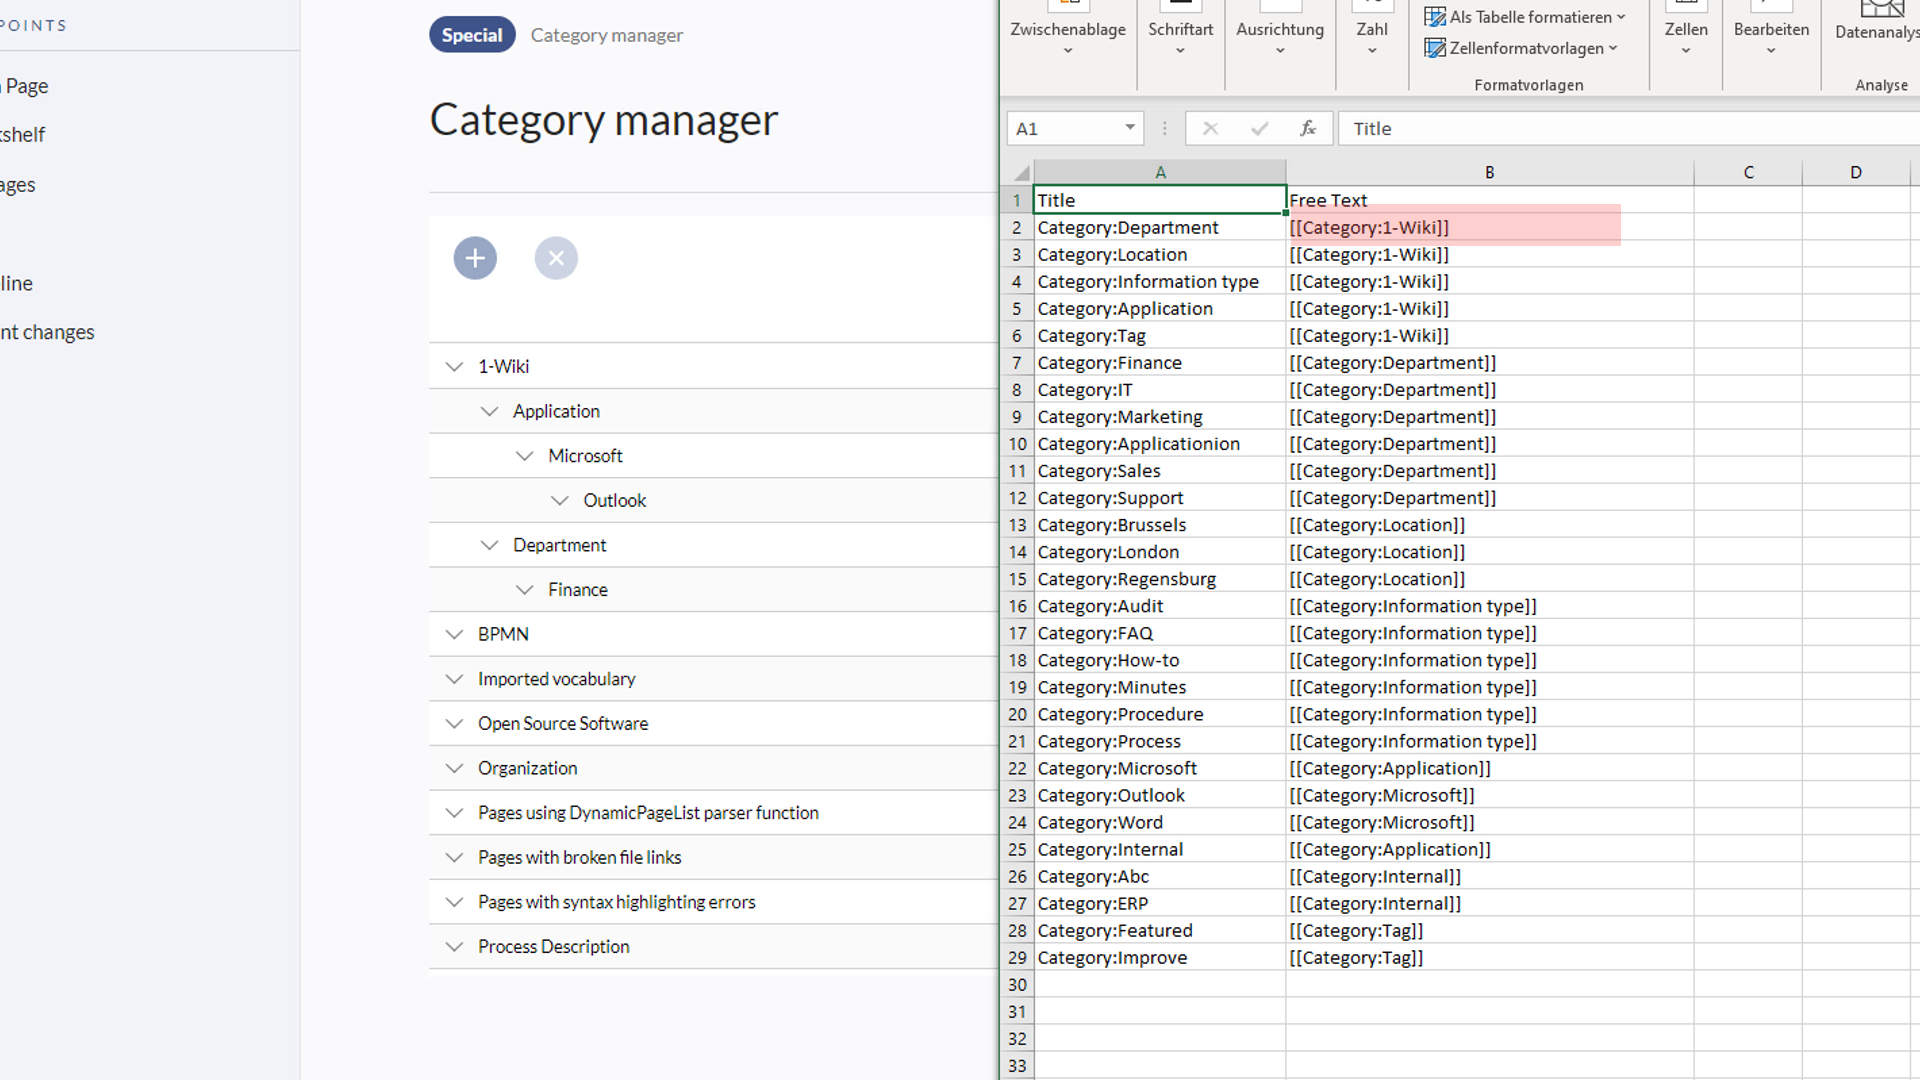1920x1080 pixels.
Task: Expand Pages using DynamicPageList parser function chevron
Action: 454,813
